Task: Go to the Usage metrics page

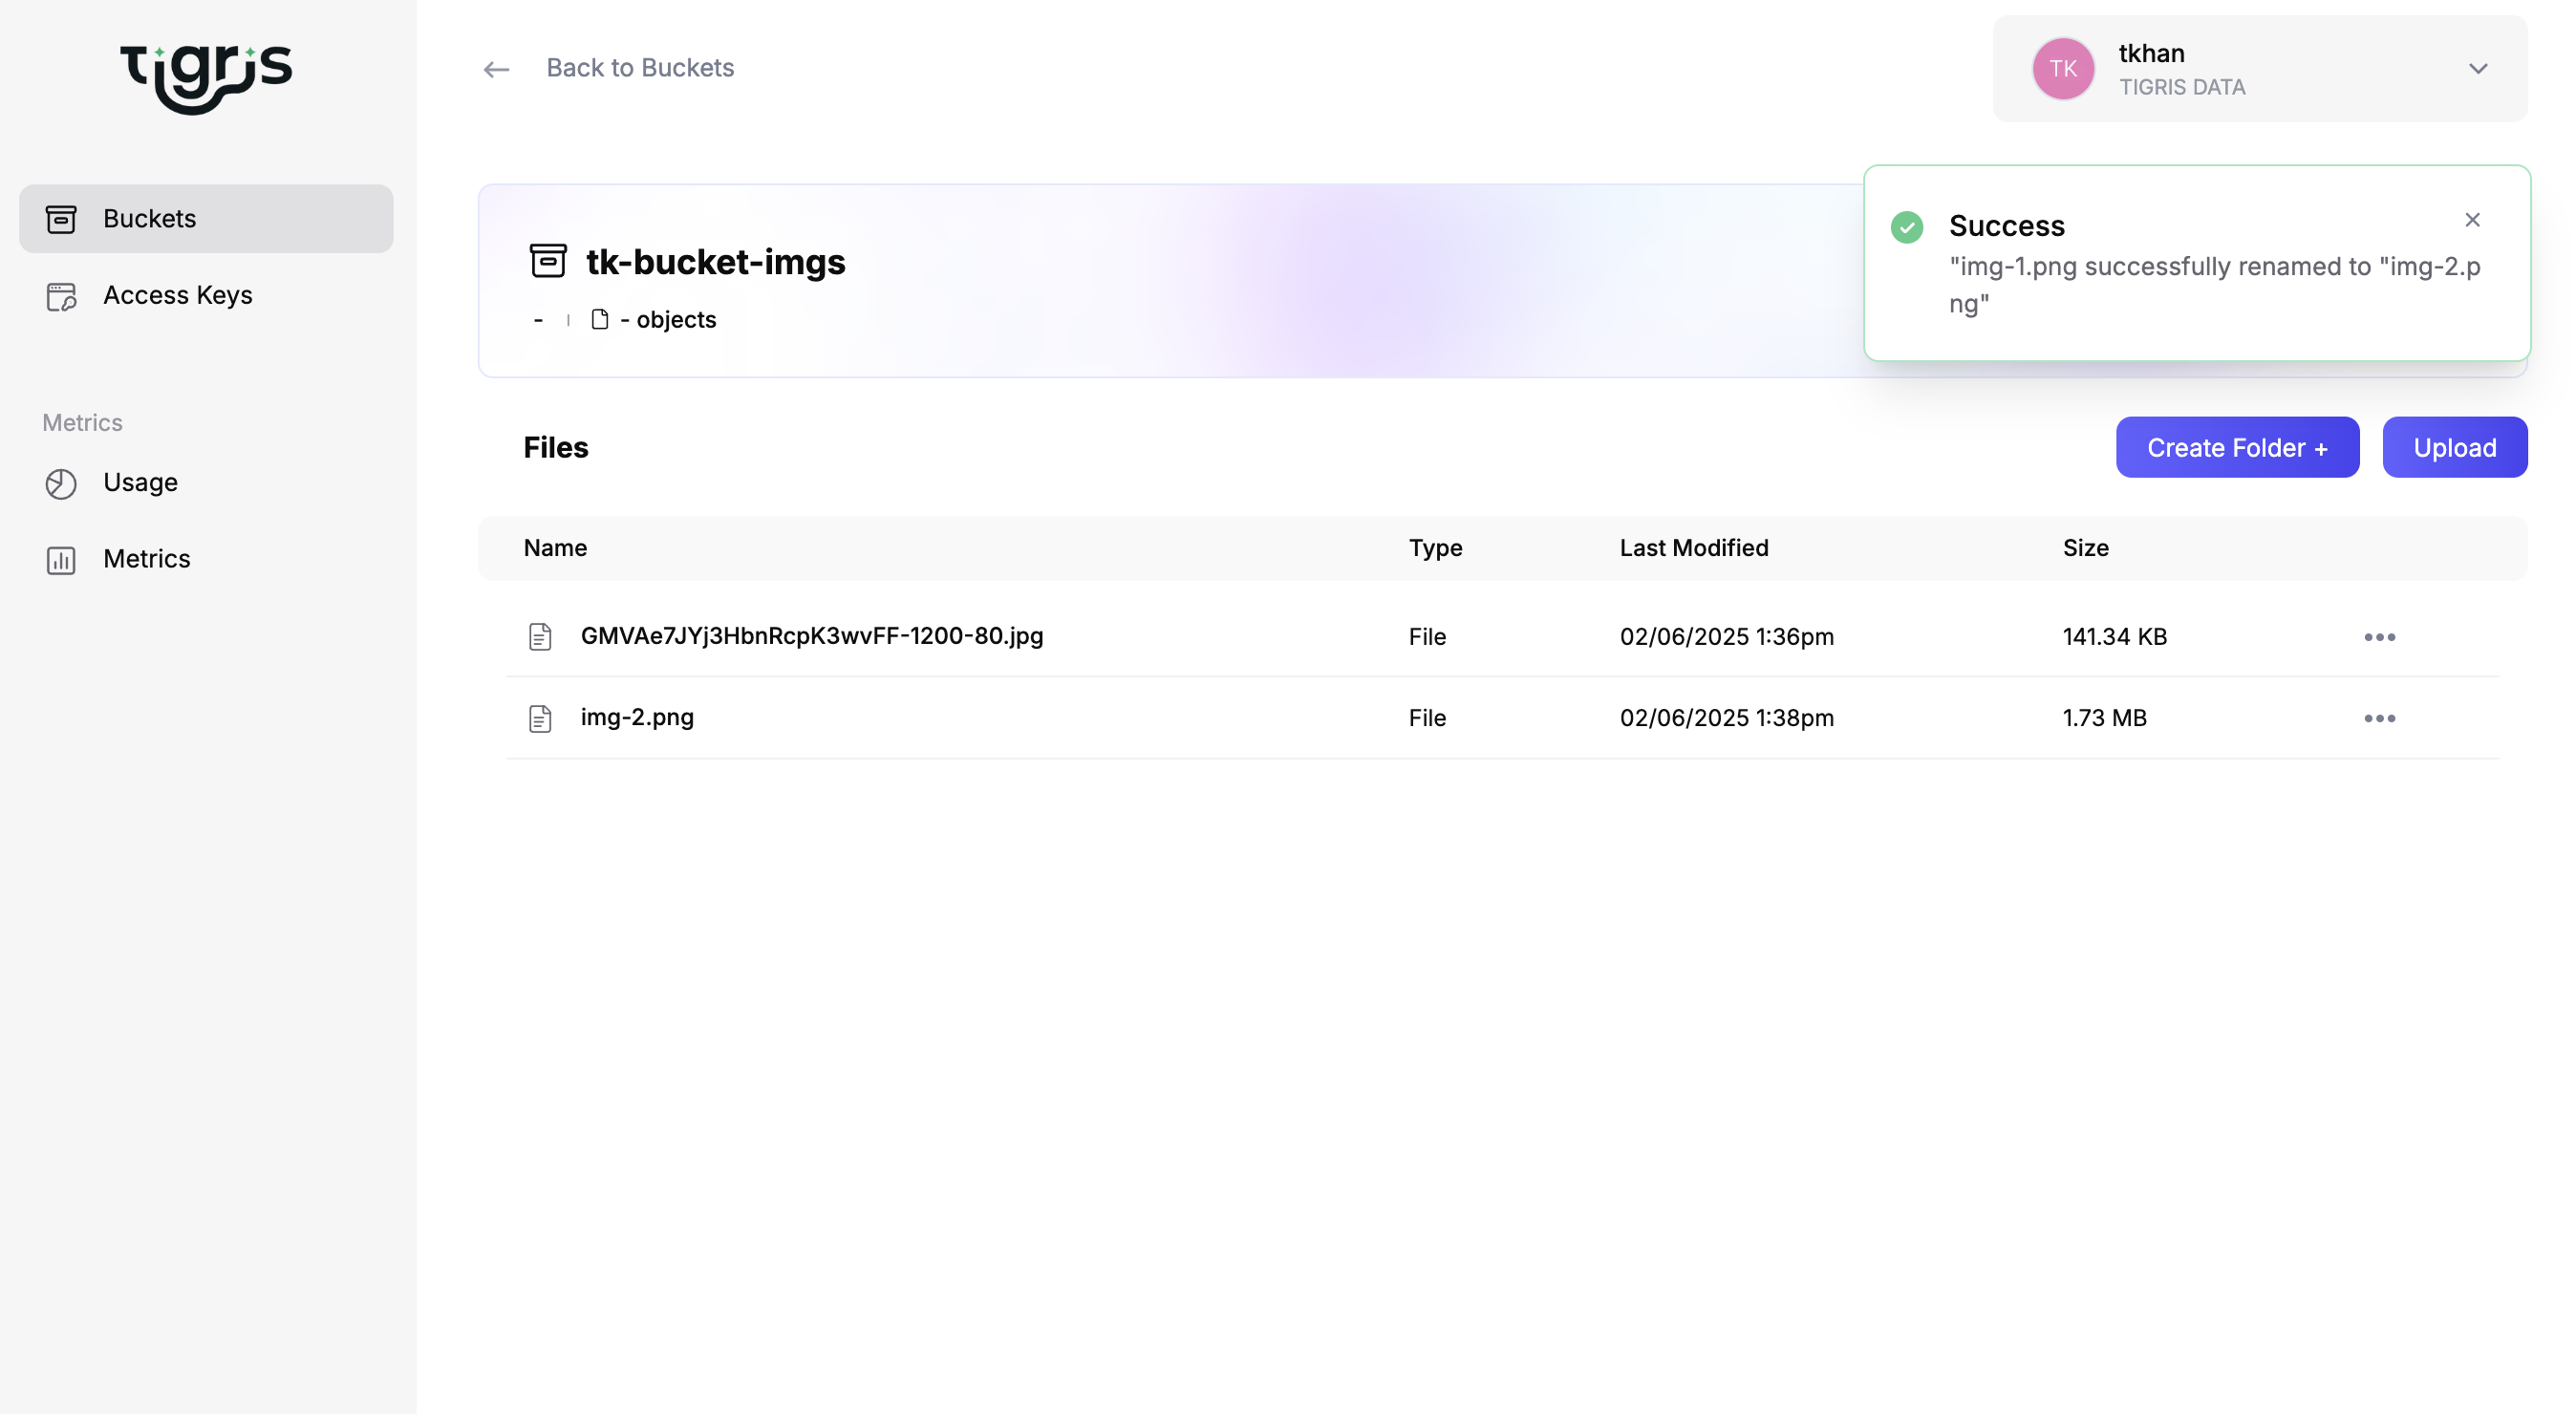Action: point(140,483)
